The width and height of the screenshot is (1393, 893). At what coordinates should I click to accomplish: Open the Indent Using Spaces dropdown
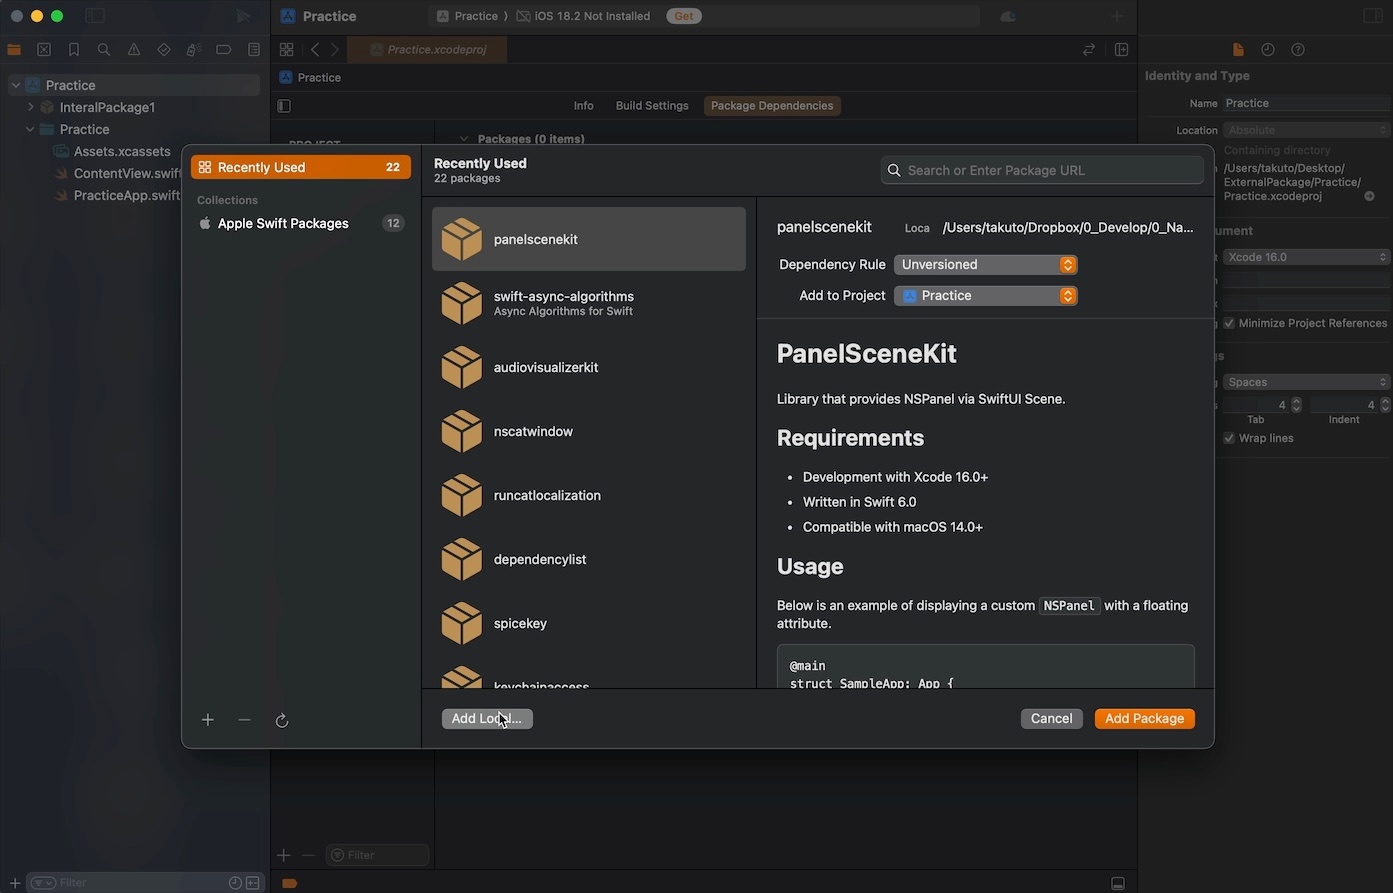pyautogui.click(x=1306, y=382)
